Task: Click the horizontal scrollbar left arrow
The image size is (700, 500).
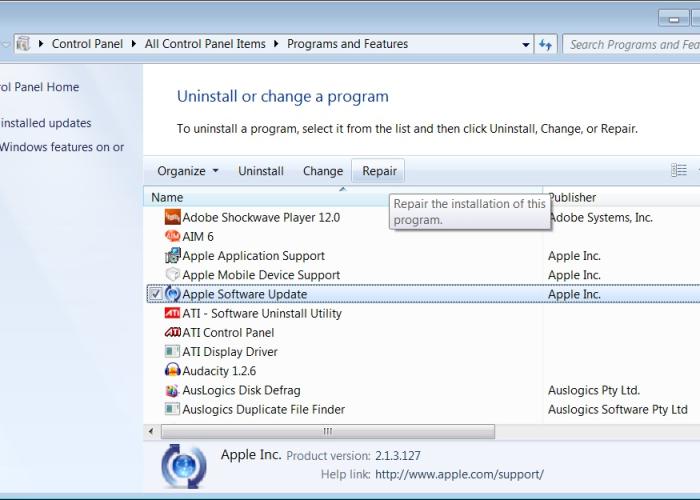Action: click(x=151, y=431)
